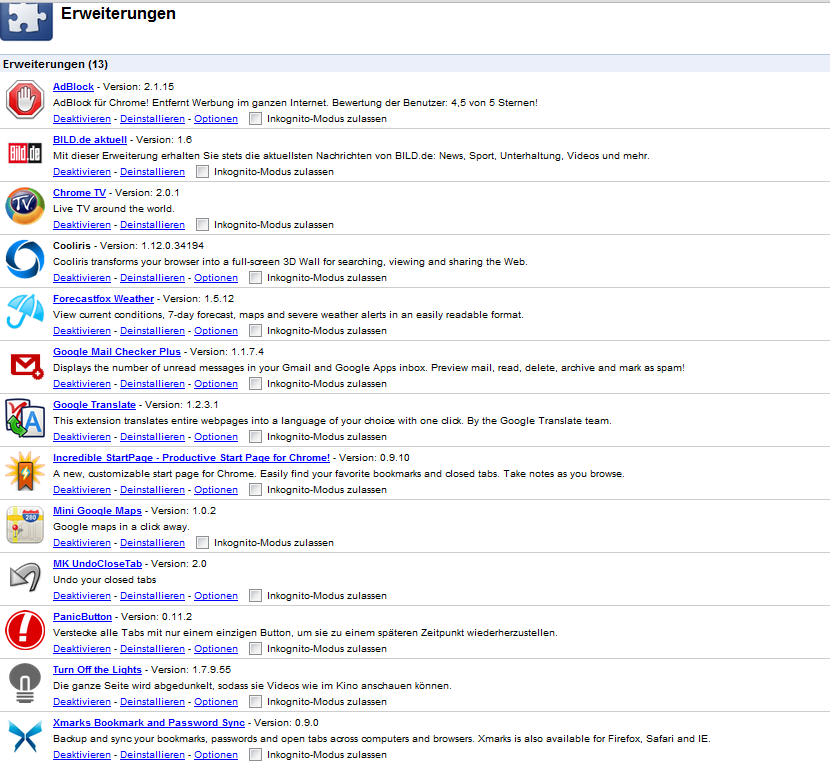Viewport: 830px width, 764px height.
Task: Click the Turn Off the Lights bulb icon
Action: [25, 683]
